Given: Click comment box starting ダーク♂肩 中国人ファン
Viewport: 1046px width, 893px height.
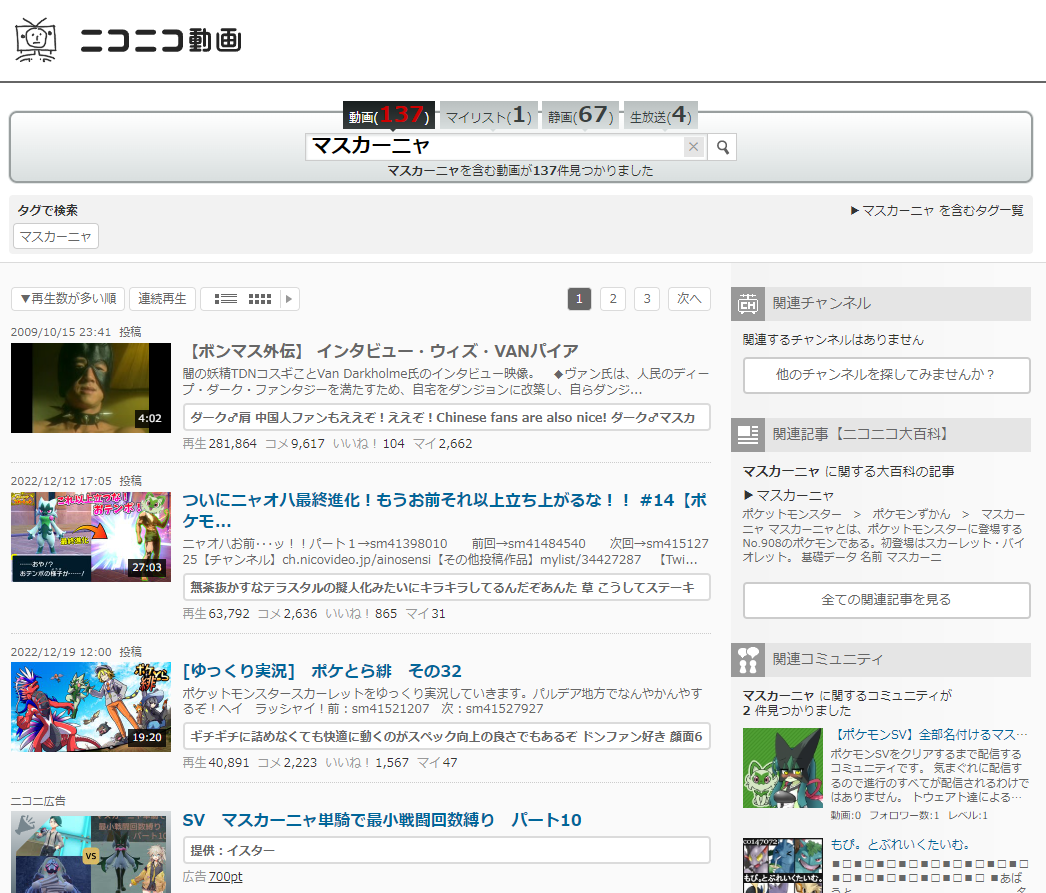Looking at the screenshot, I should click(x=446, y=417).
